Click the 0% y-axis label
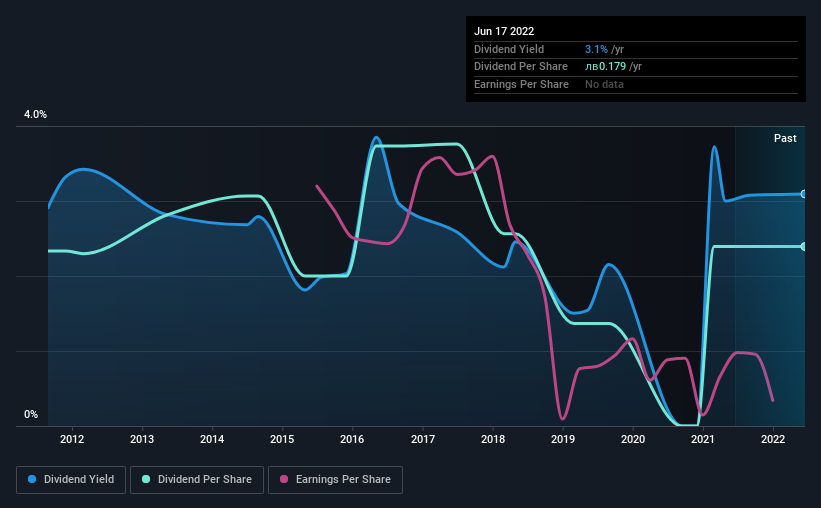The image size is (821, 508). tap(31, 414)
